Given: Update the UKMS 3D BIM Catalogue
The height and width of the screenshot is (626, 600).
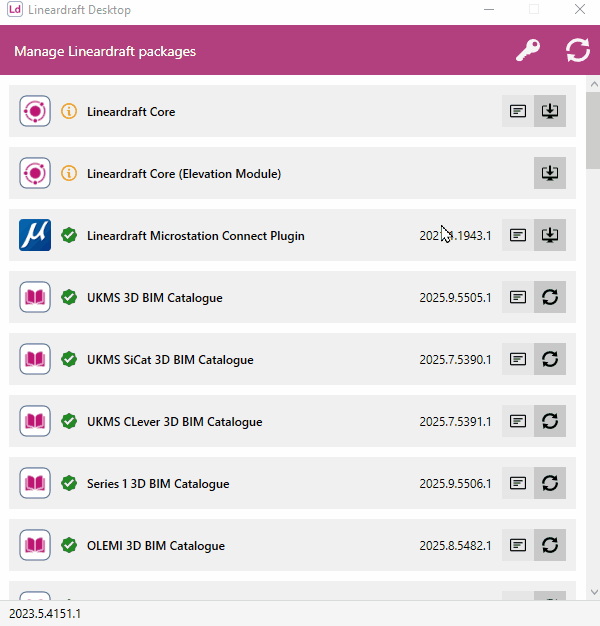Looking at the screenshot, I should point(550,297).
